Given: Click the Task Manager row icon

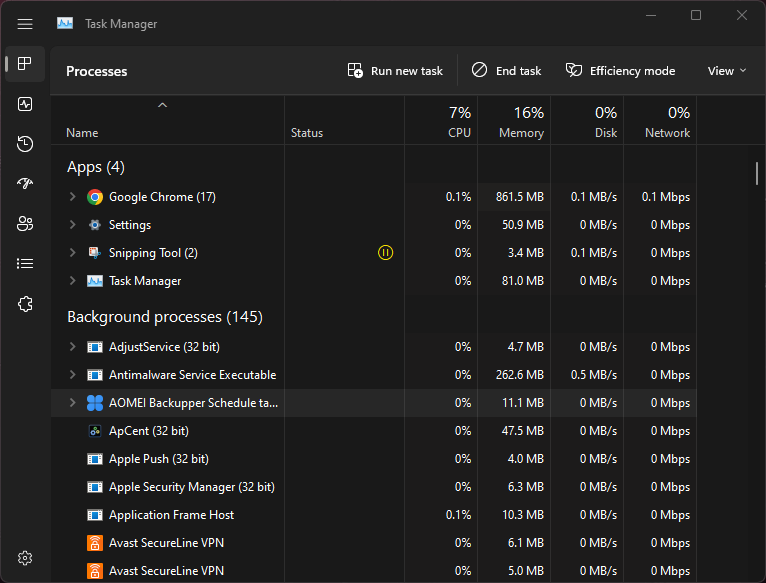Looking at the screenshot, I should (x=95, y=281).
